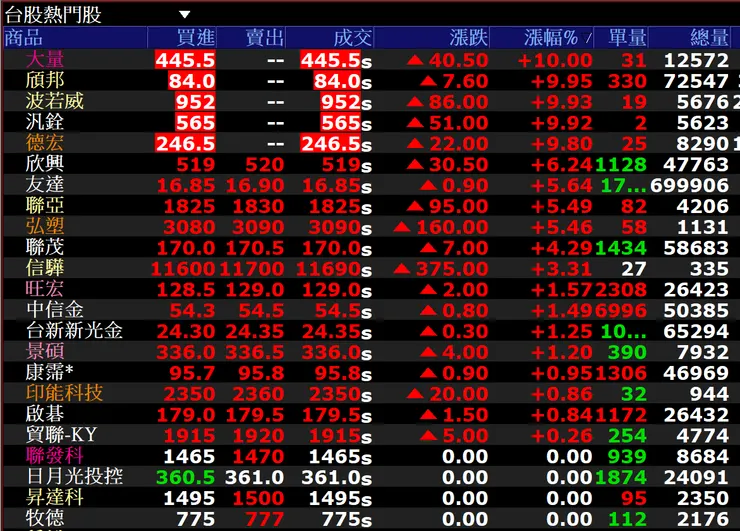The height and width of the screenshot is (531, 740).
Task: Click 牧德 ask price 777
Action: point(265,519)
